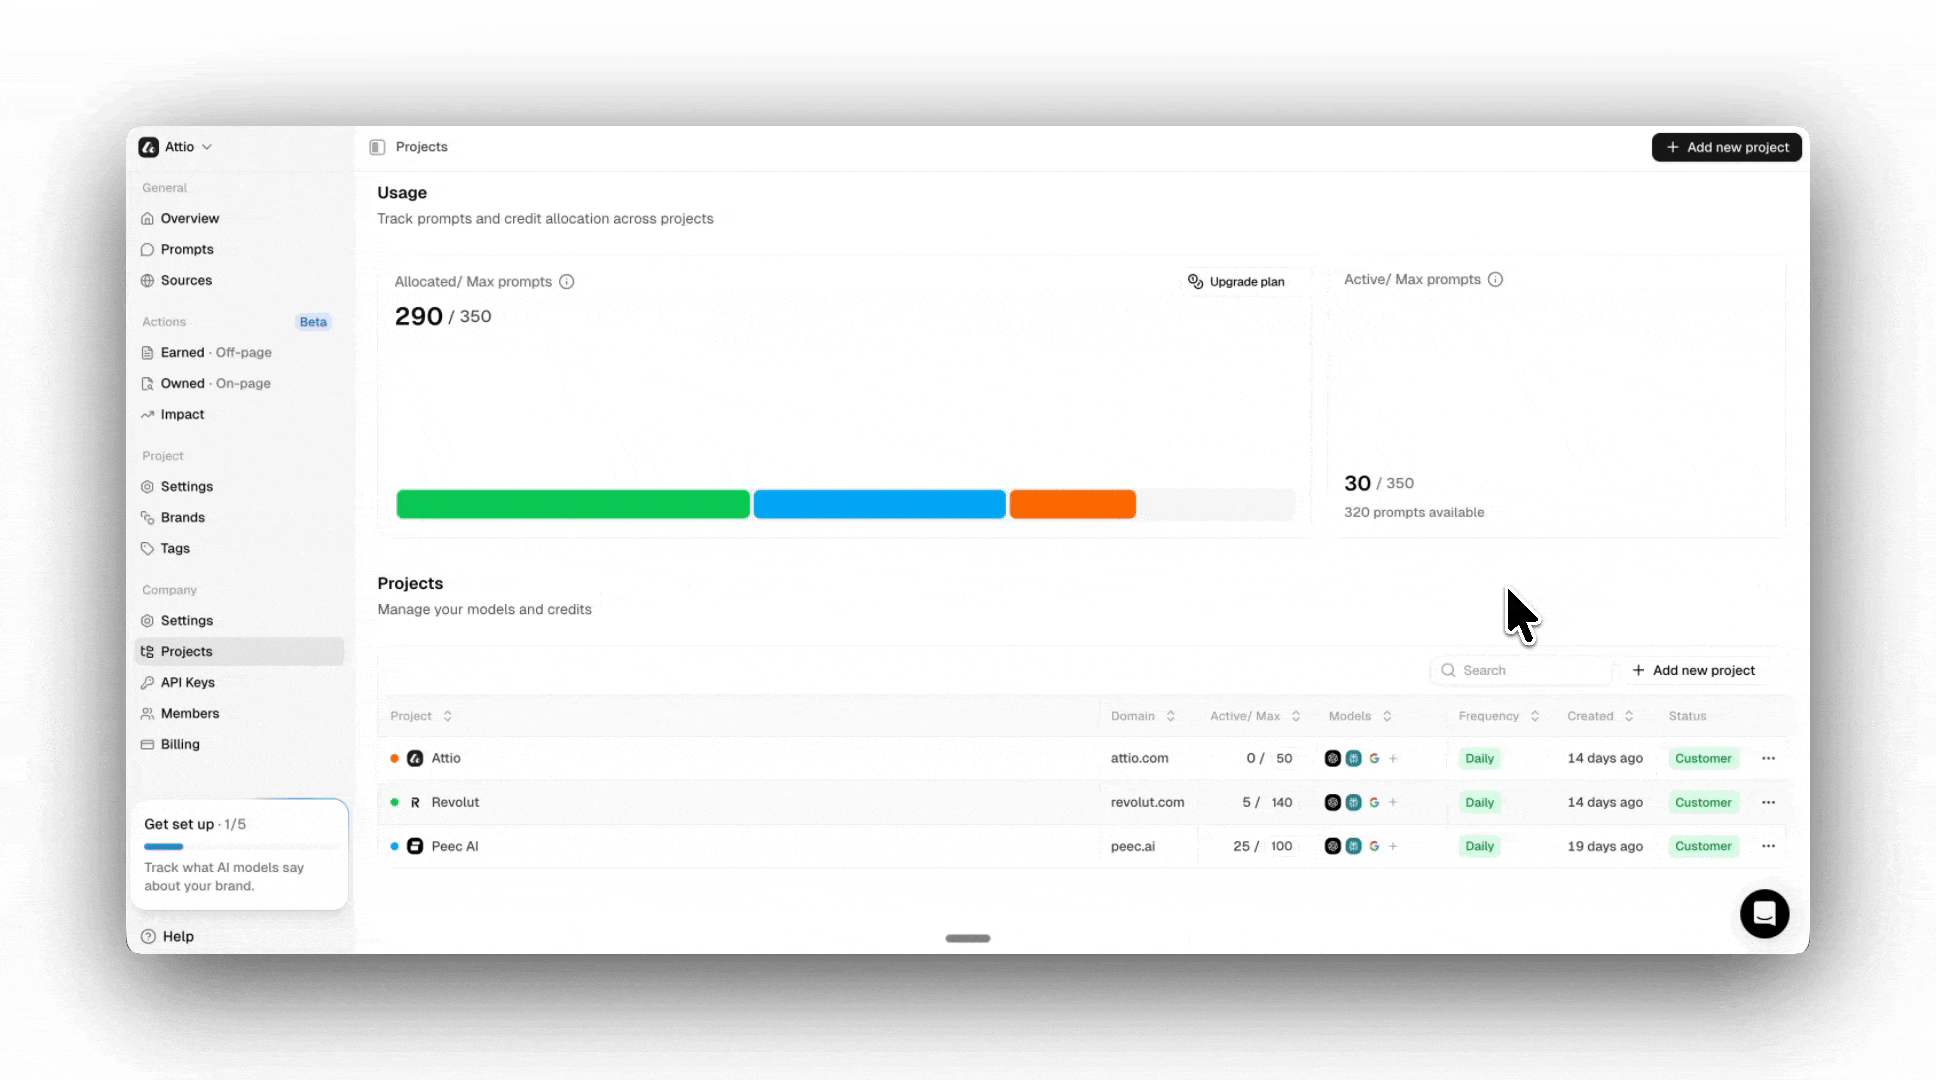Open the Prompts page

click(187, 250)
